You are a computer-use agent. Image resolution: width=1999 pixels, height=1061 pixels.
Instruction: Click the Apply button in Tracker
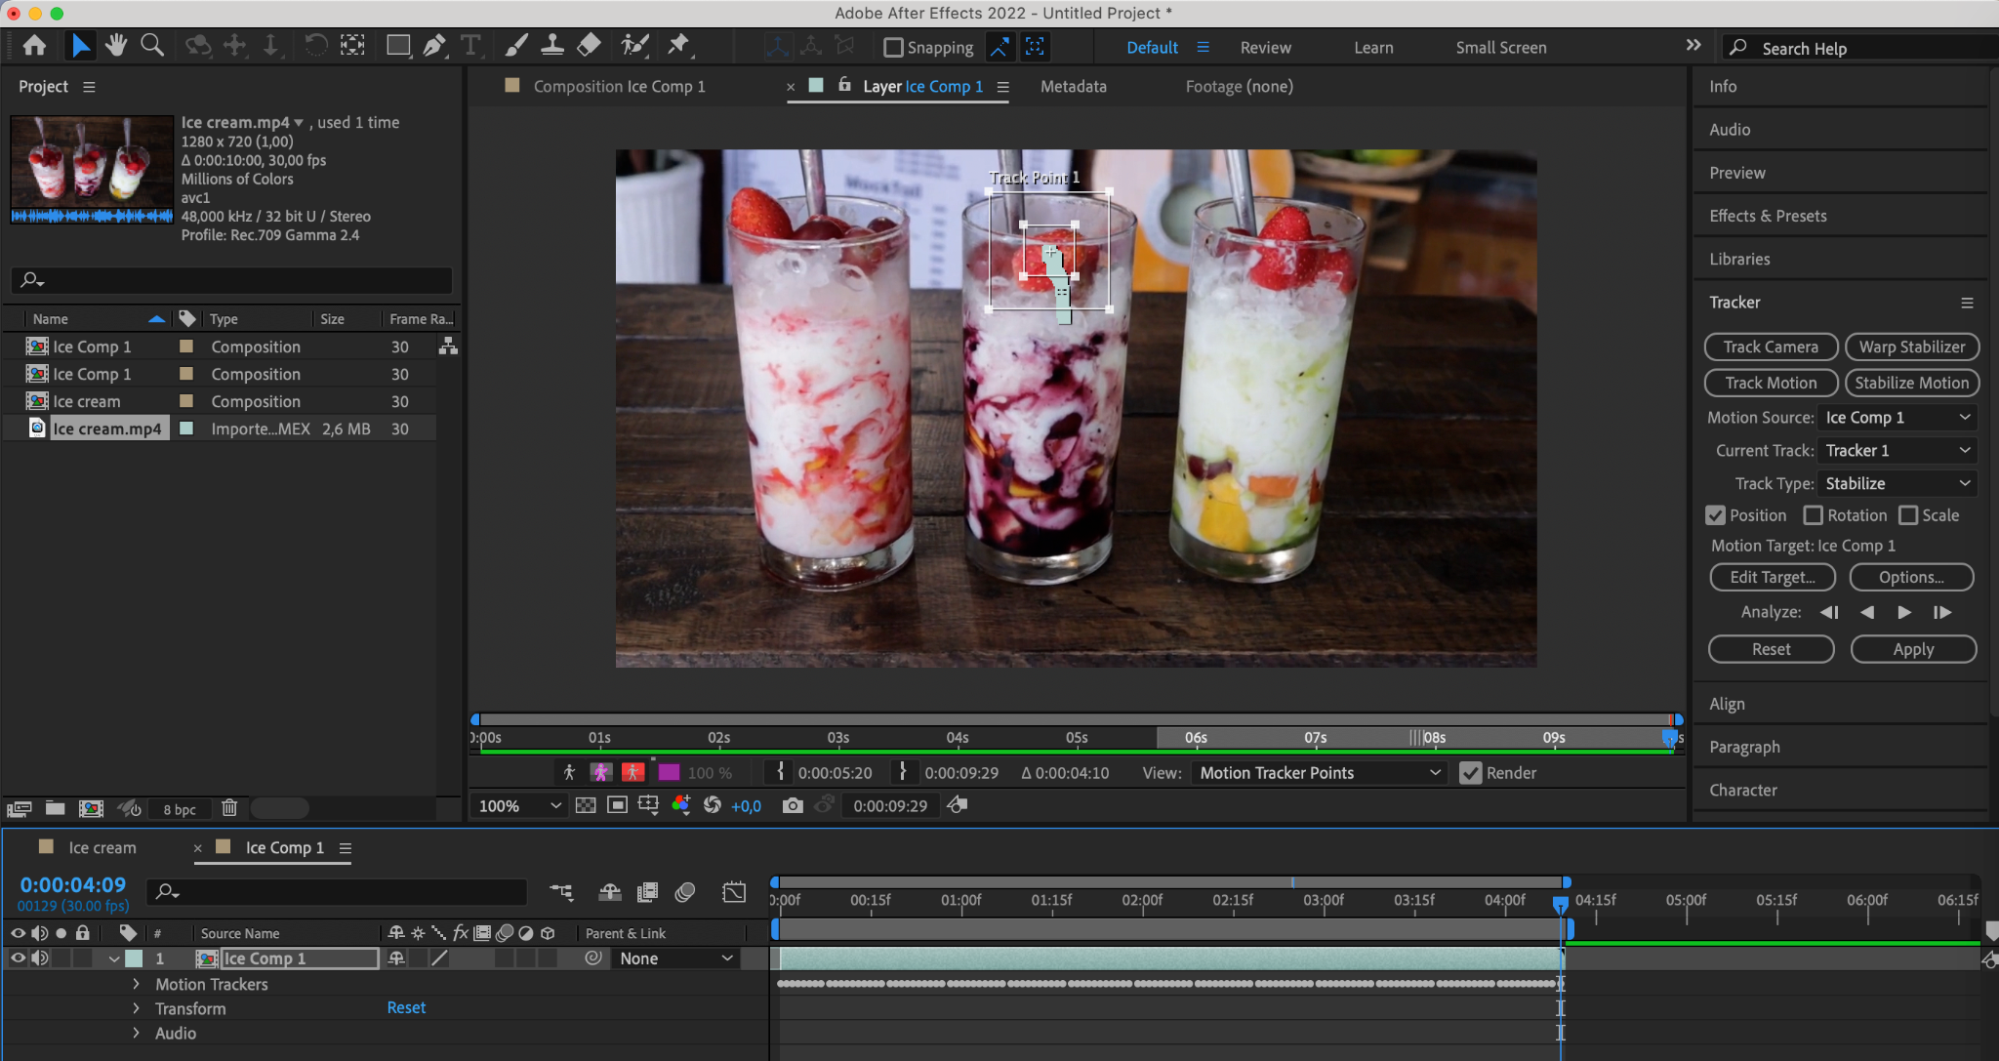pyautogui.click(x=1913, y=649)
